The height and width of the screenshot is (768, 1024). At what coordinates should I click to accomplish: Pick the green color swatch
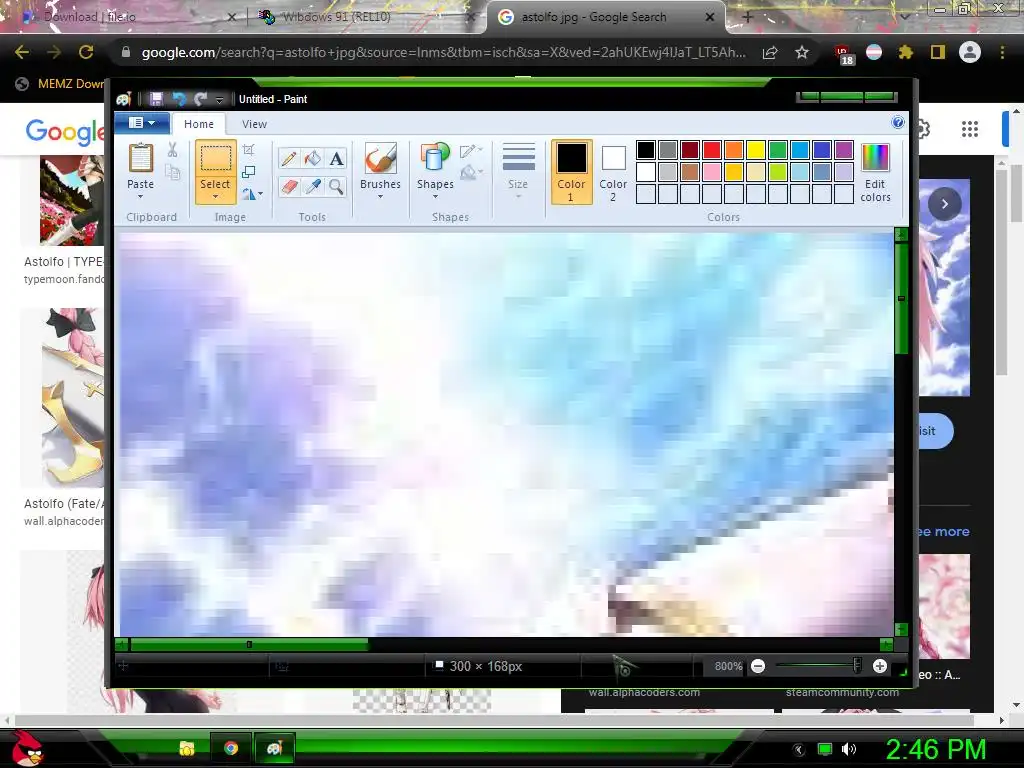coord(778,150)
